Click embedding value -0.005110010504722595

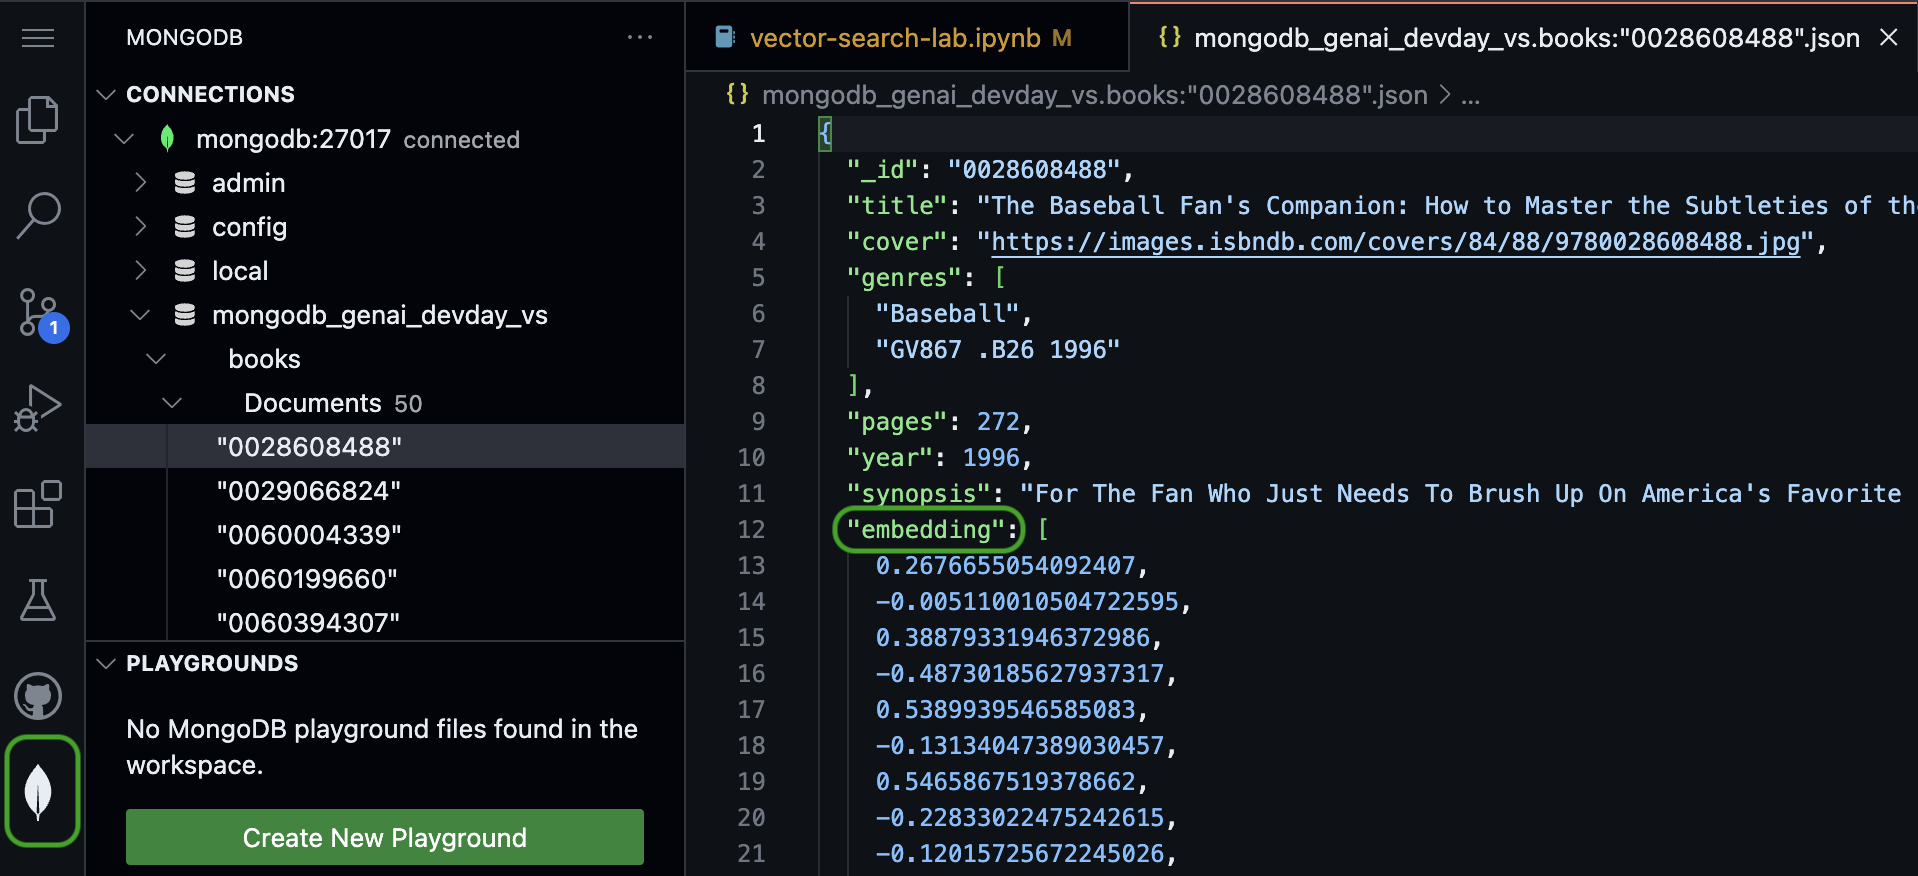click(1027, 602)
